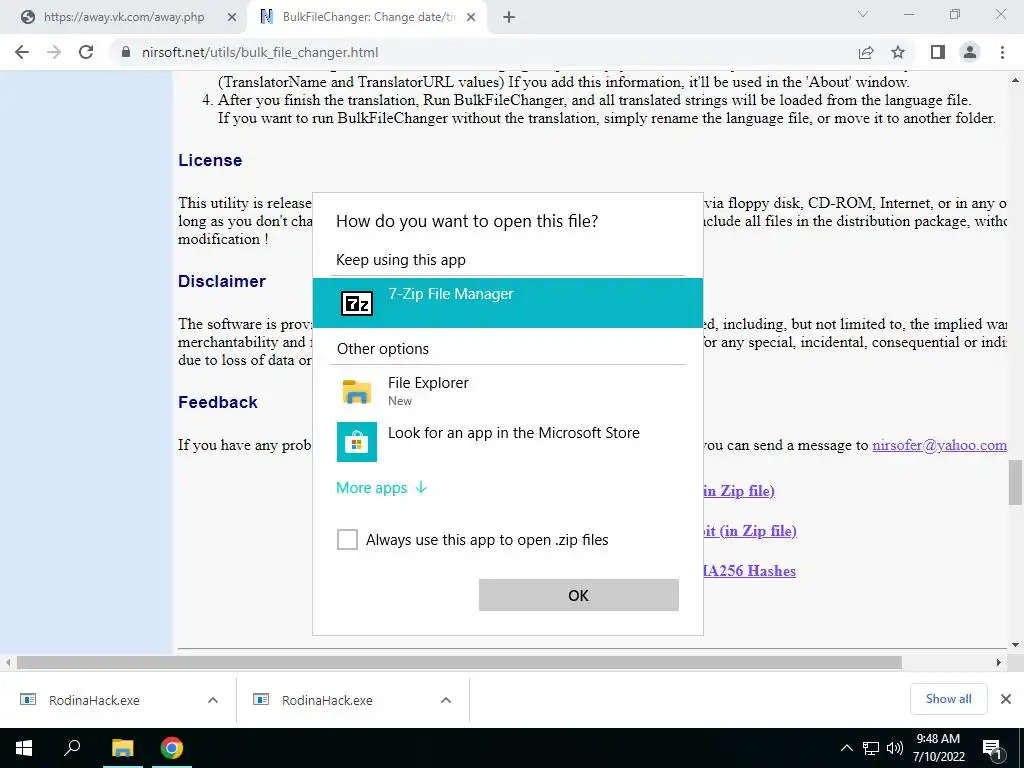Email nirsofer@yahoo.com link
The height and width of the screenshot is (768, 1024).
[x=939, y=445]
